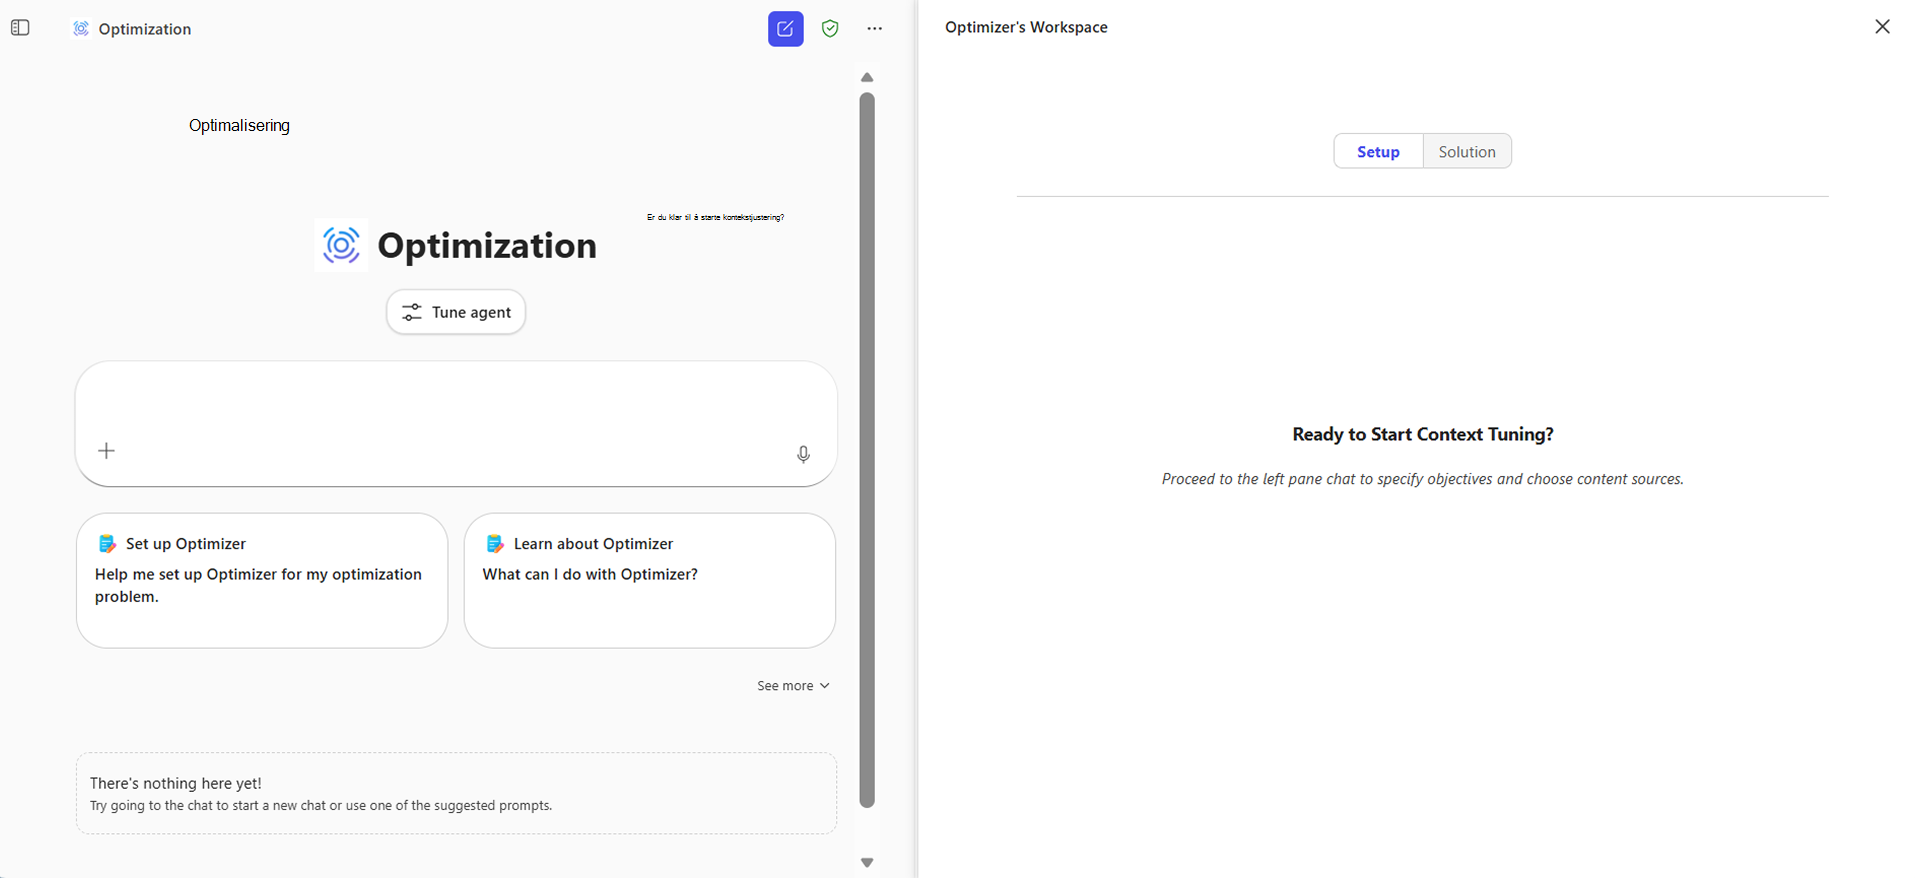Switch to the Setup tab
This screenshot has height=878, width=1915.
click(1378, 151)
